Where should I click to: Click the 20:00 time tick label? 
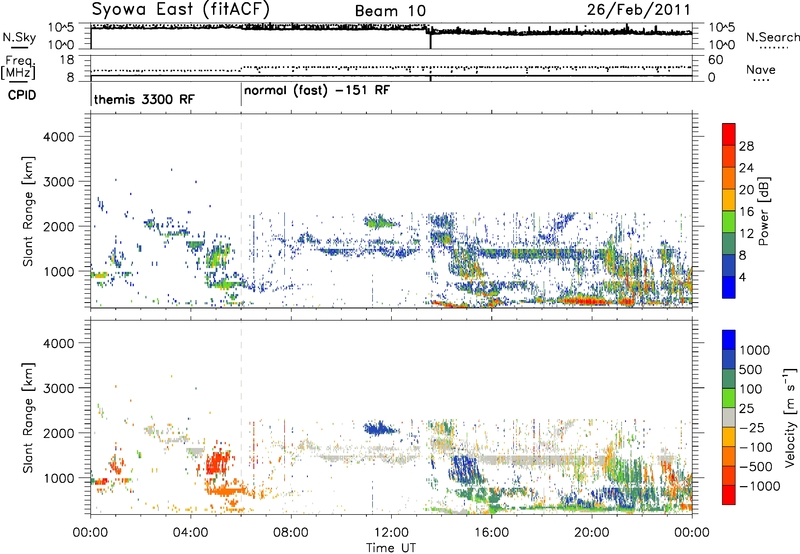591,533
